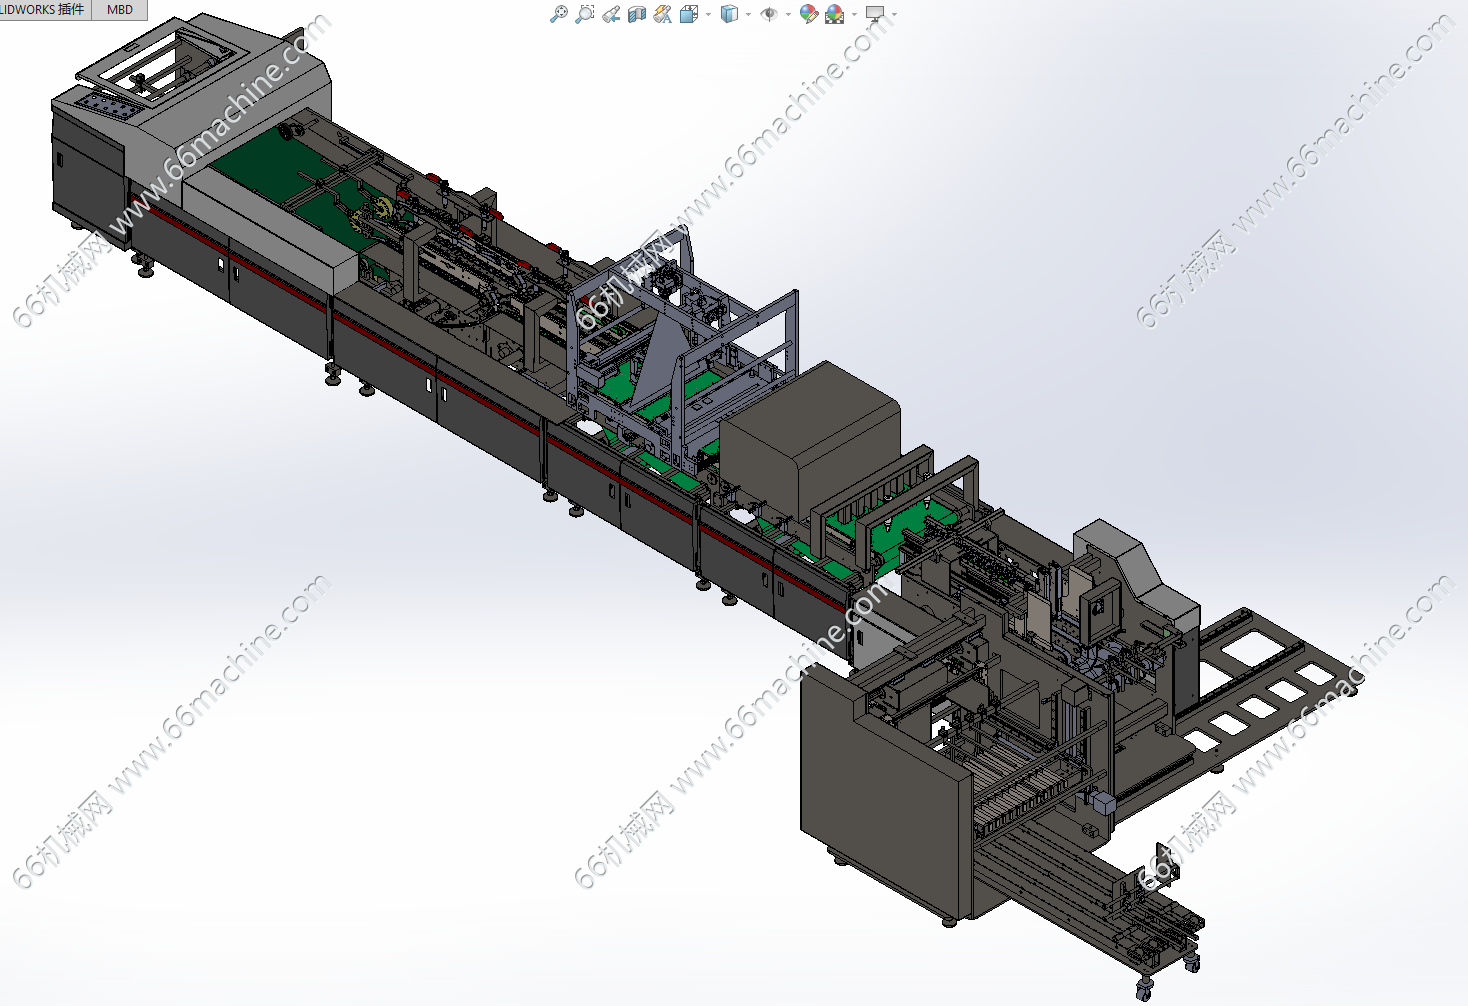The image size is (1468, 1006).
Task: Select the Zoom to Area tool
Action: (x=585, y=14)
